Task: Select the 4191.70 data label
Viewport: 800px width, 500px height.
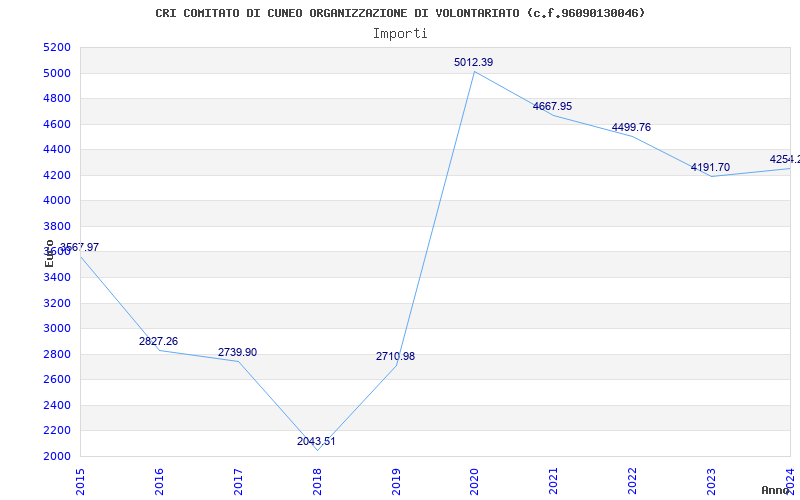Action: (710, 167)
